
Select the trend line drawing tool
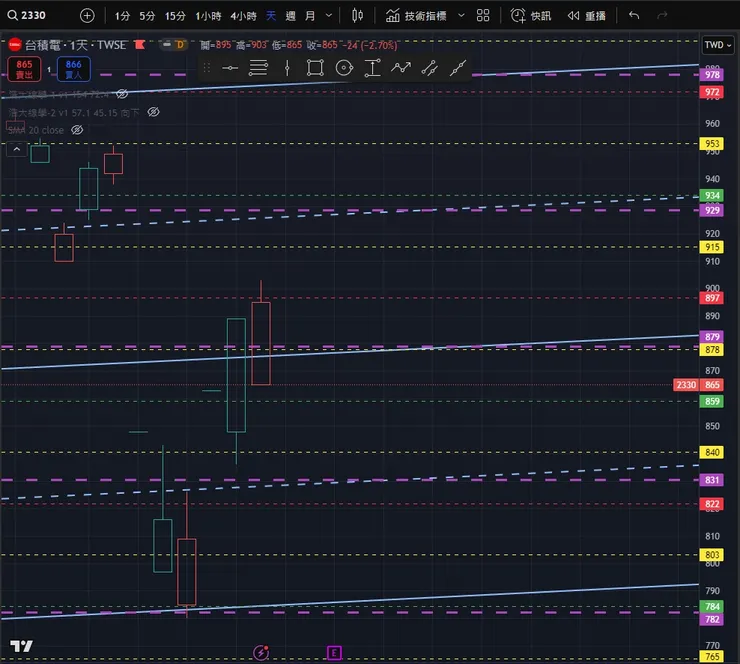458,68
